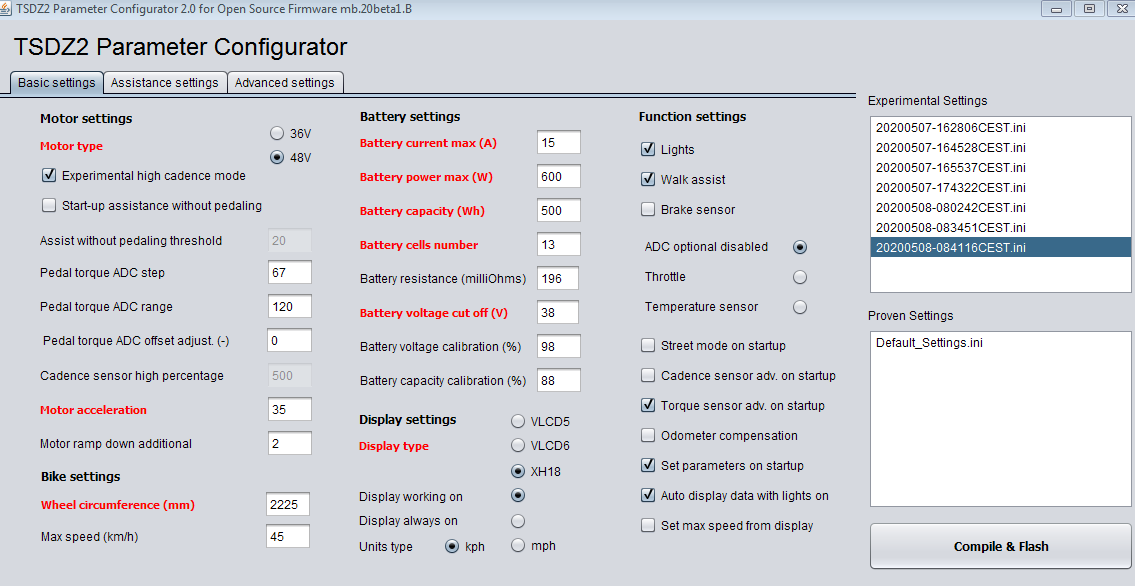The width and height of the screenshot is (1135, 586).
Task: Click the Max speed (km/h) input box
Action: coord(287,536)
